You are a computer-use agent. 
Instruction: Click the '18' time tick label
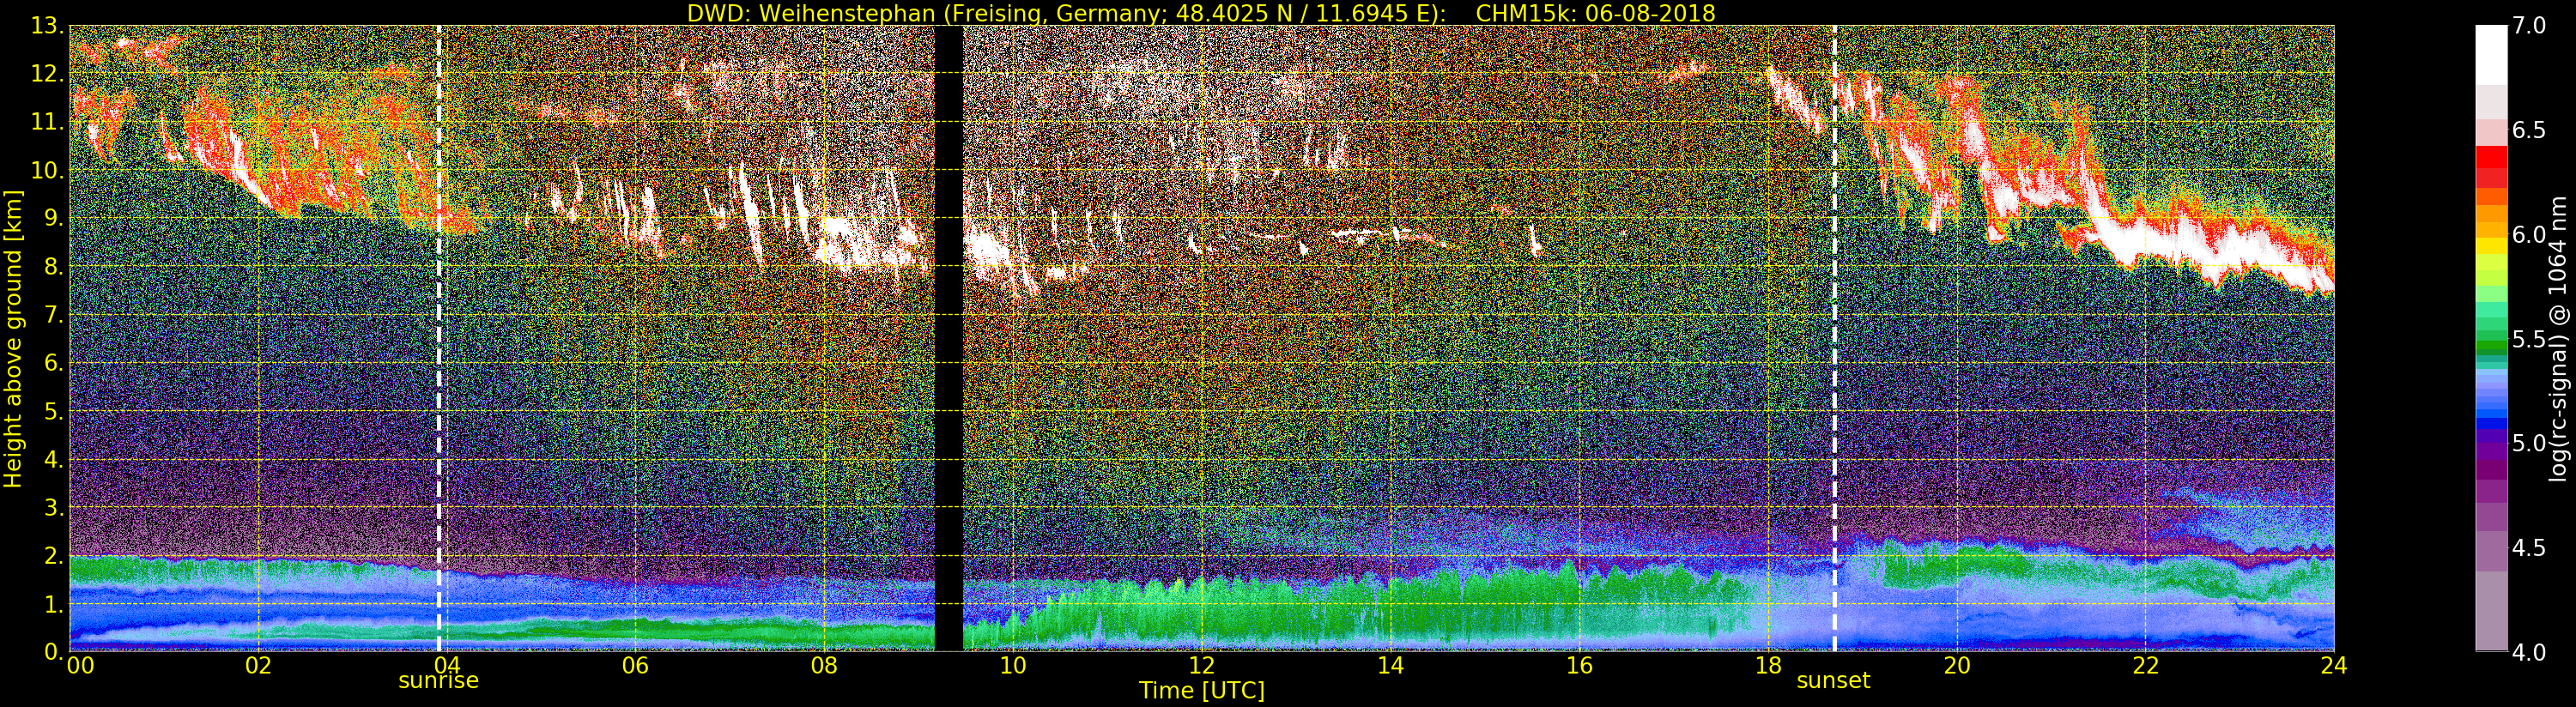1768,666
